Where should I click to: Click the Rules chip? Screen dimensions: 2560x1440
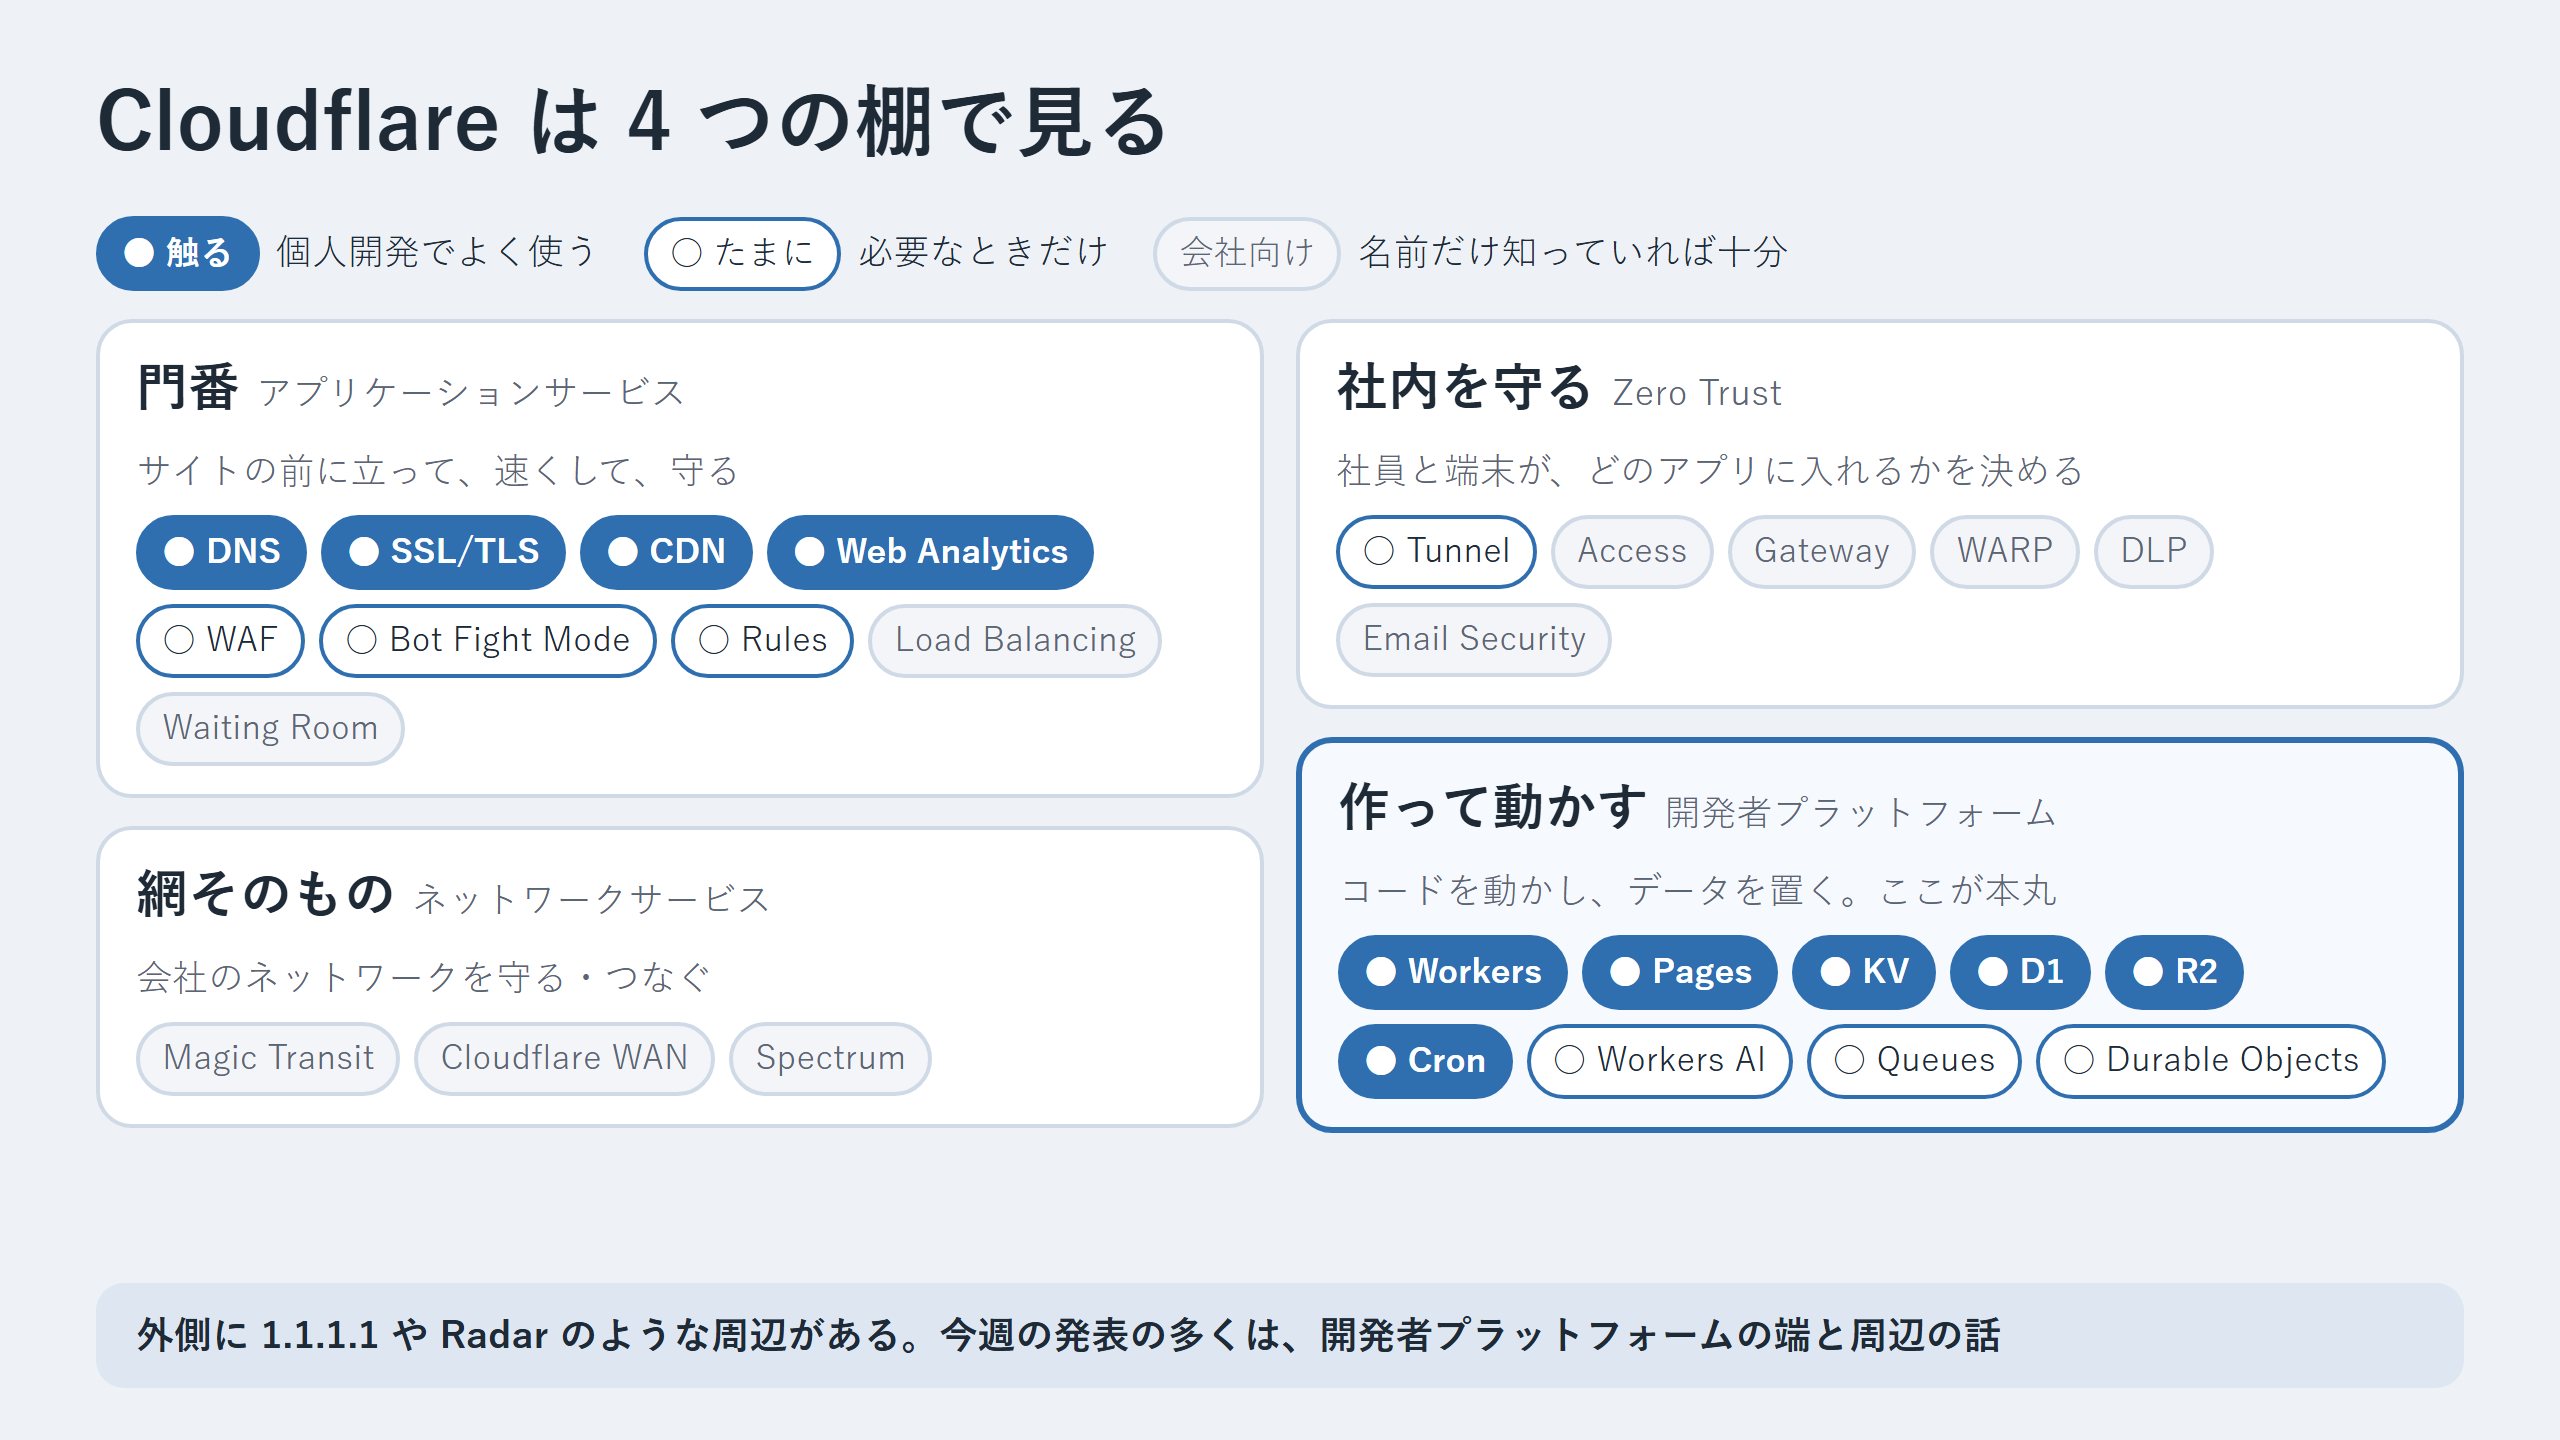click(x=762, y=640)
